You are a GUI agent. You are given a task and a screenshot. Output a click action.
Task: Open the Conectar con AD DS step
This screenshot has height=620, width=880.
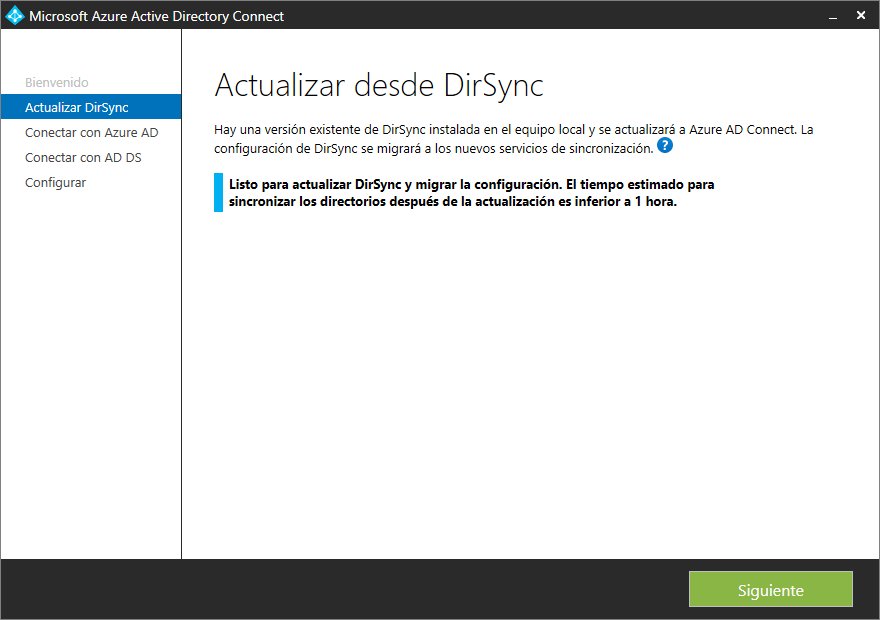83,158
